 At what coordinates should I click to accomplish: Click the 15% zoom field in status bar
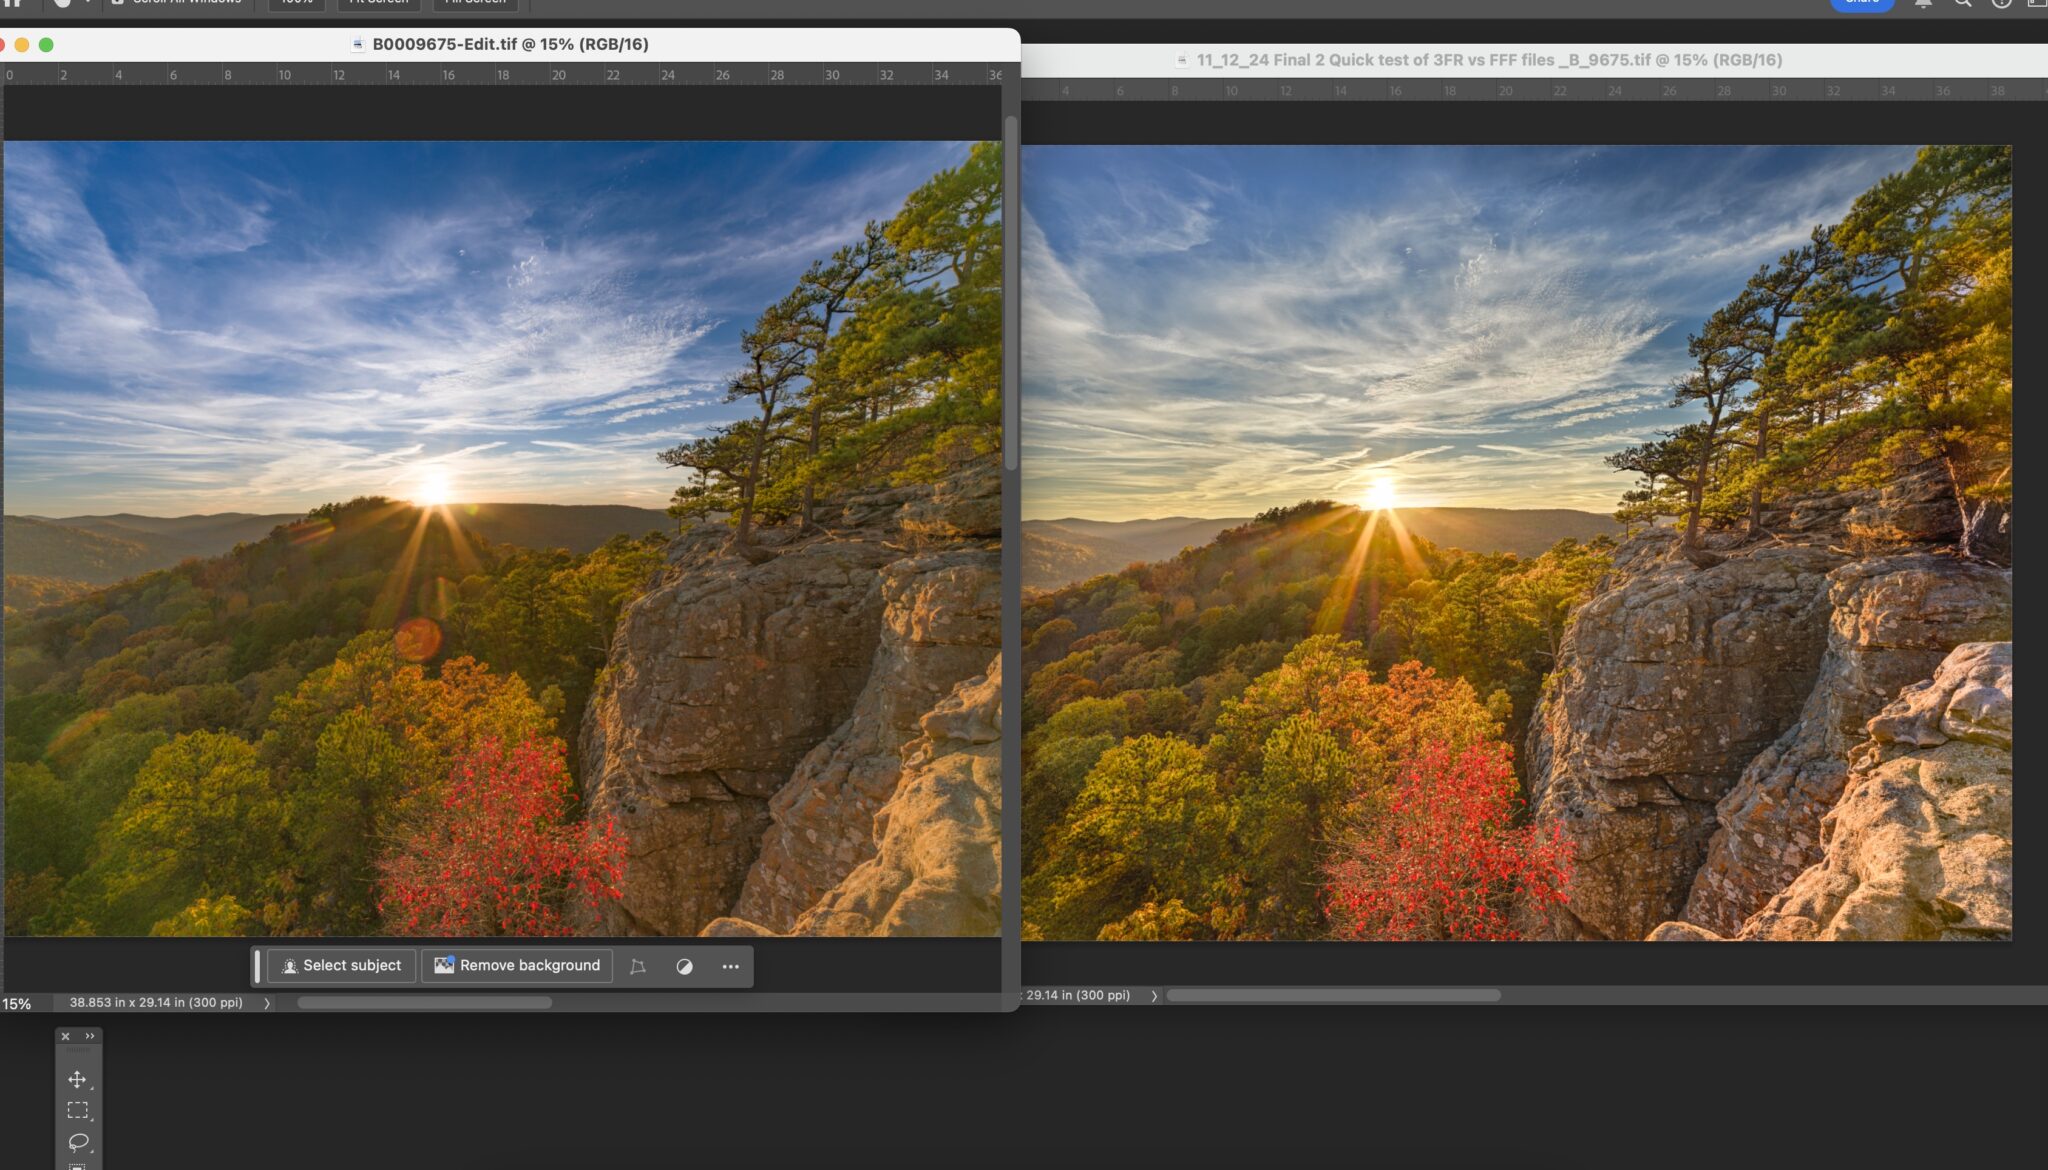[17, 1003]
